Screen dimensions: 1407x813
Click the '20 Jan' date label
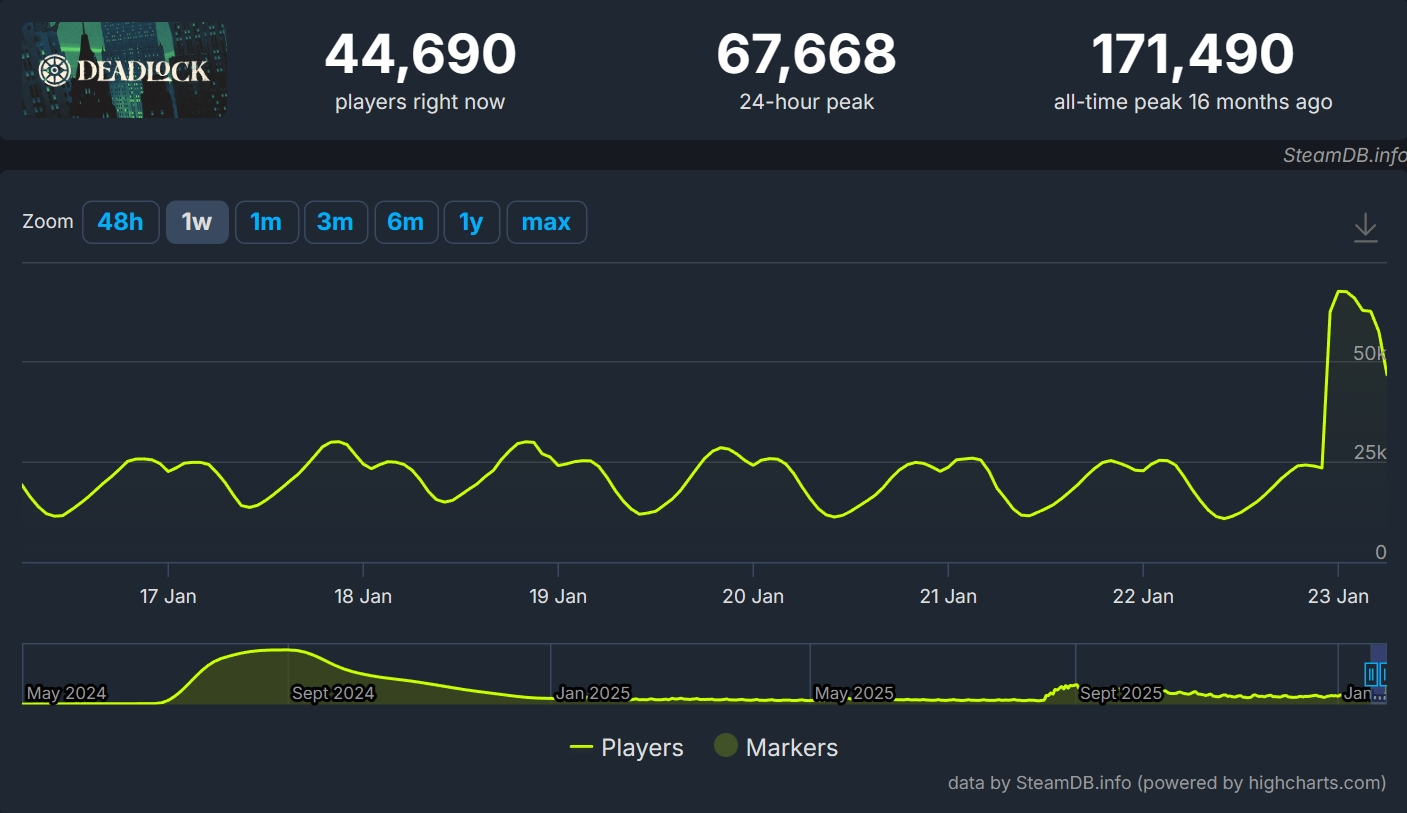[753, 597]
